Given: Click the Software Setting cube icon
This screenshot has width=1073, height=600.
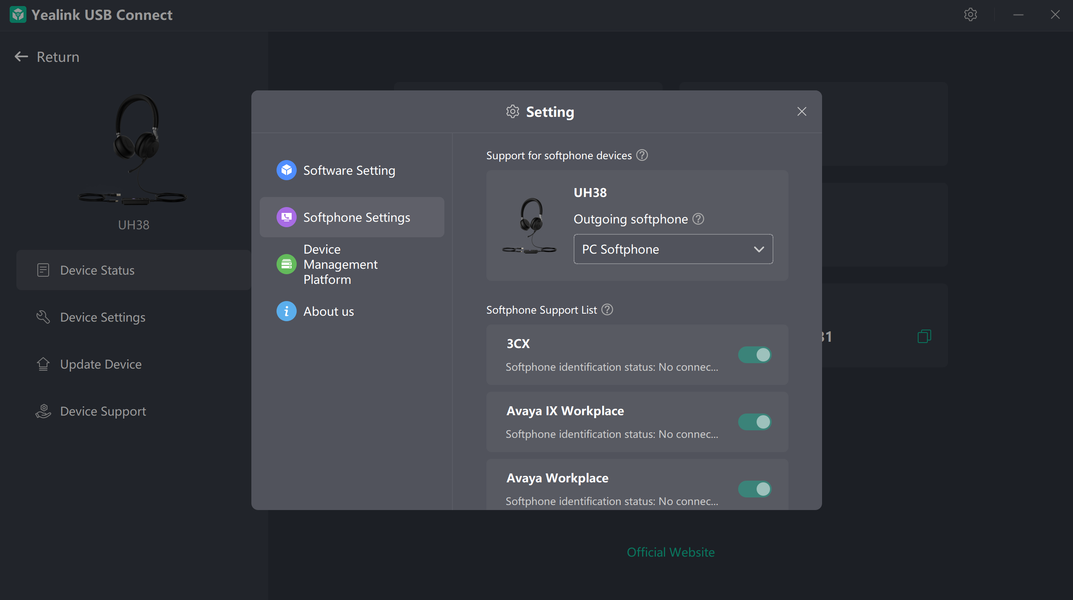Looking at the screenshot, I should (x=286, y=170).
